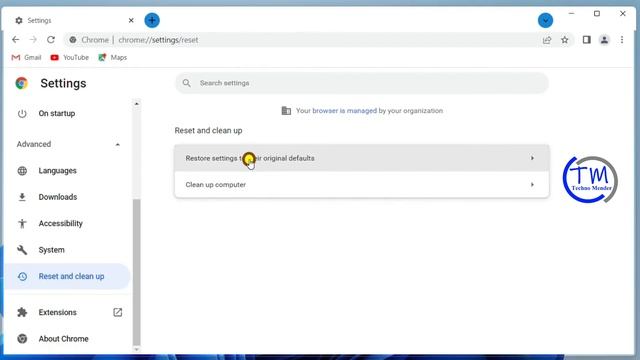Open Maps bookmark
640x360 pixels.
pyautogui.click(x=113, y=58)
